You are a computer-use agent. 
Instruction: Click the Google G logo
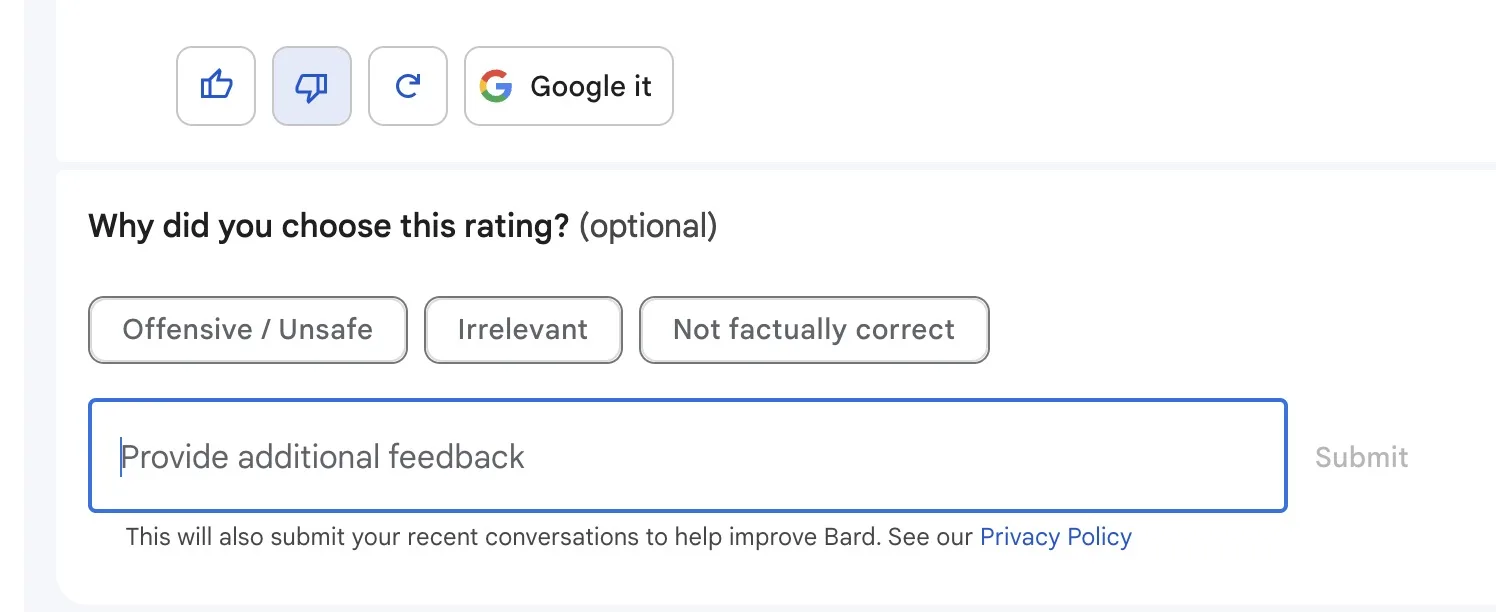[x=496, y=86]
